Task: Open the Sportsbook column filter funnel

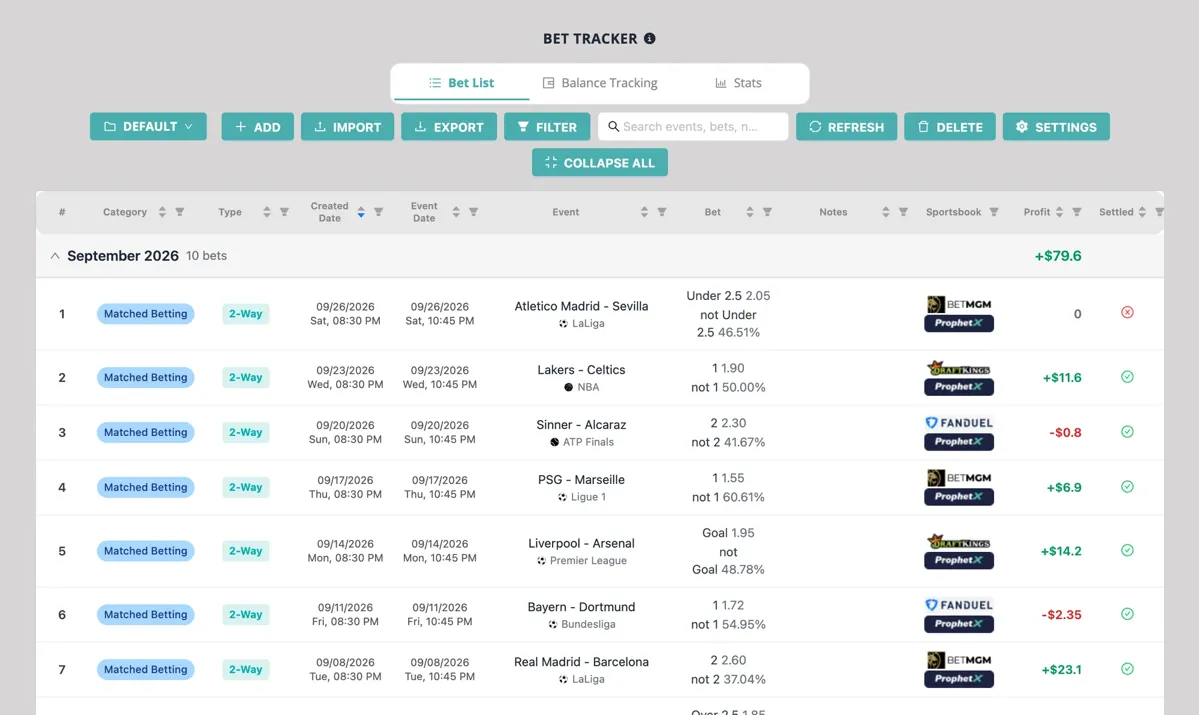Action: pyautogui.click(x=994, y=212)
